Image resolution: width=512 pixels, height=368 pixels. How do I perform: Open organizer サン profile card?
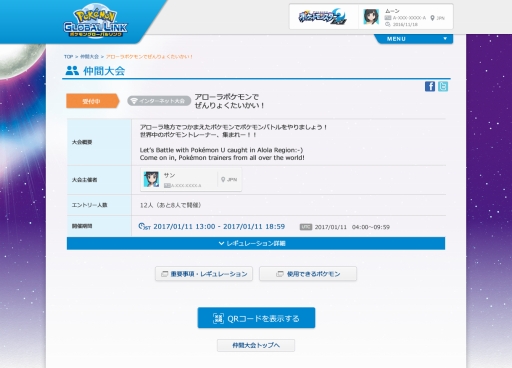coord(191,179)
